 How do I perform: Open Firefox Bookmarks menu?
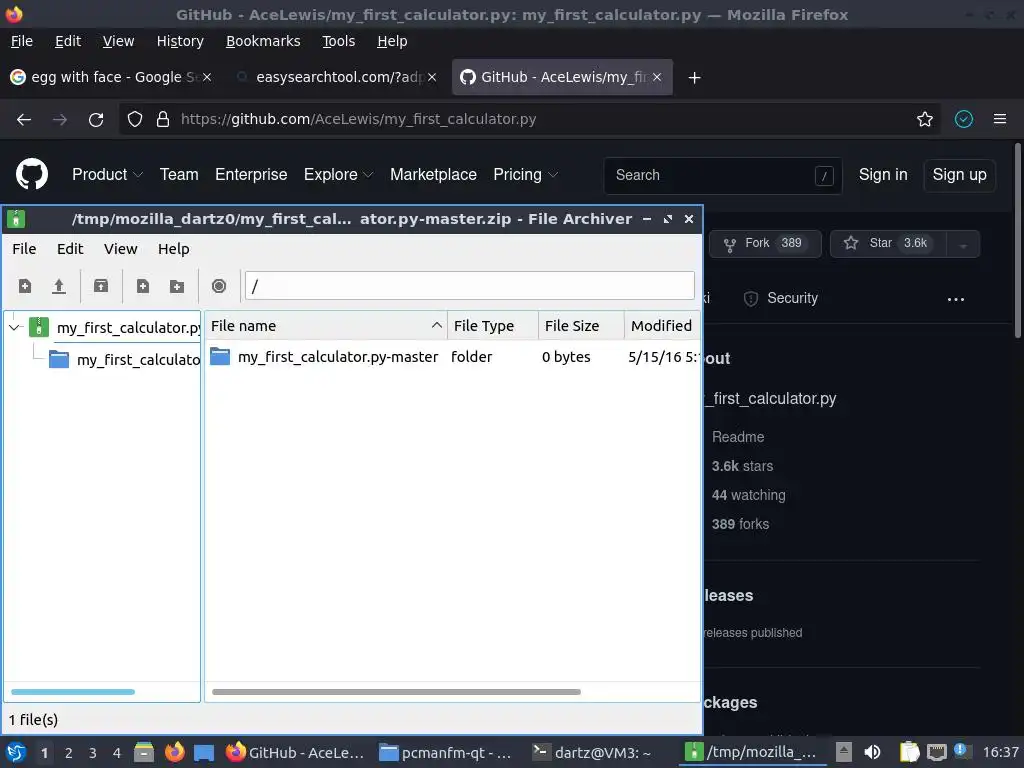click(x=263, y=41)
